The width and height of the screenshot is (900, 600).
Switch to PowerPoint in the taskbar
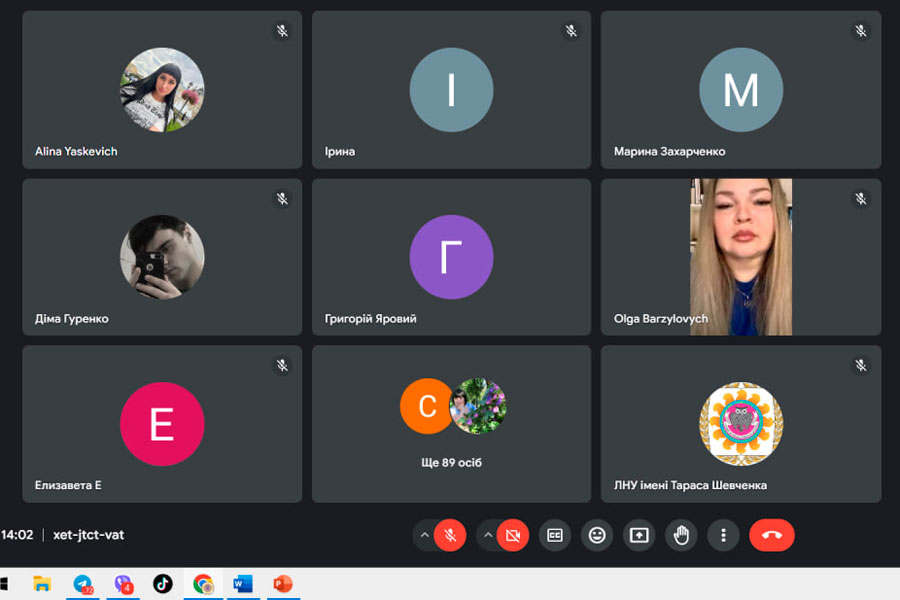282,584
